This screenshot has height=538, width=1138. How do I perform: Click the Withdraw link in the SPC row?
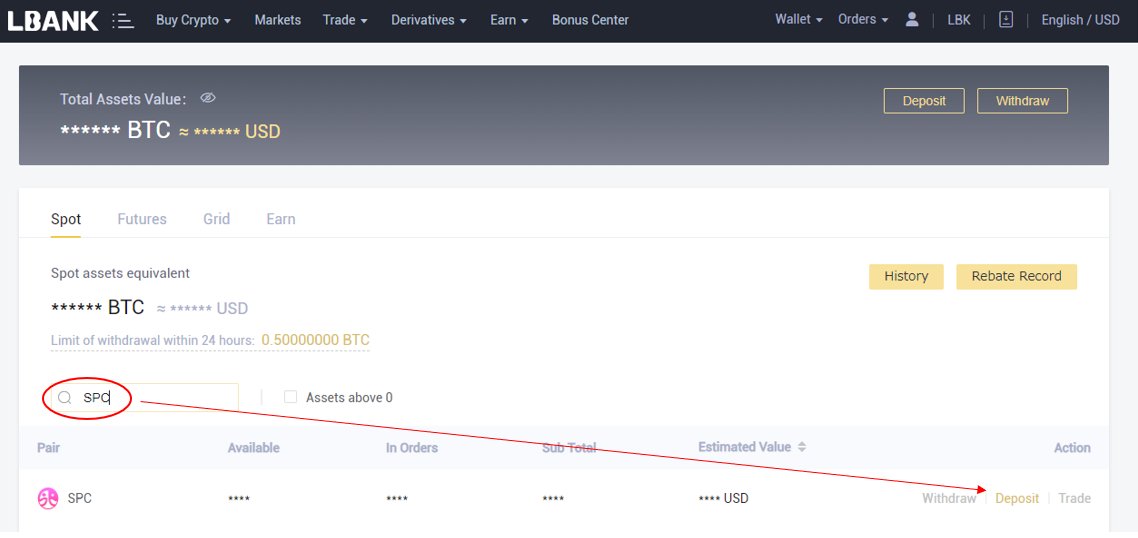949,499
